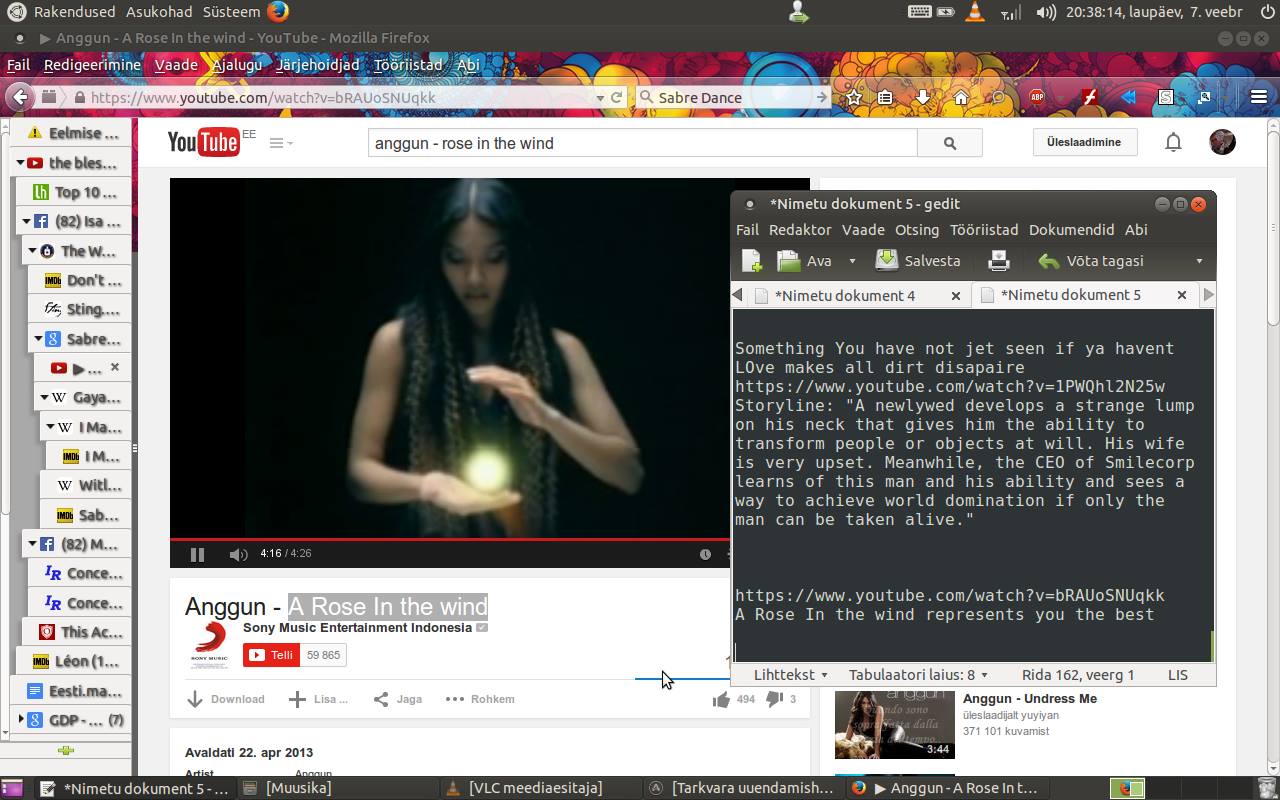Add new tab with green plus
1280x800 pixels.
point(66,751)
